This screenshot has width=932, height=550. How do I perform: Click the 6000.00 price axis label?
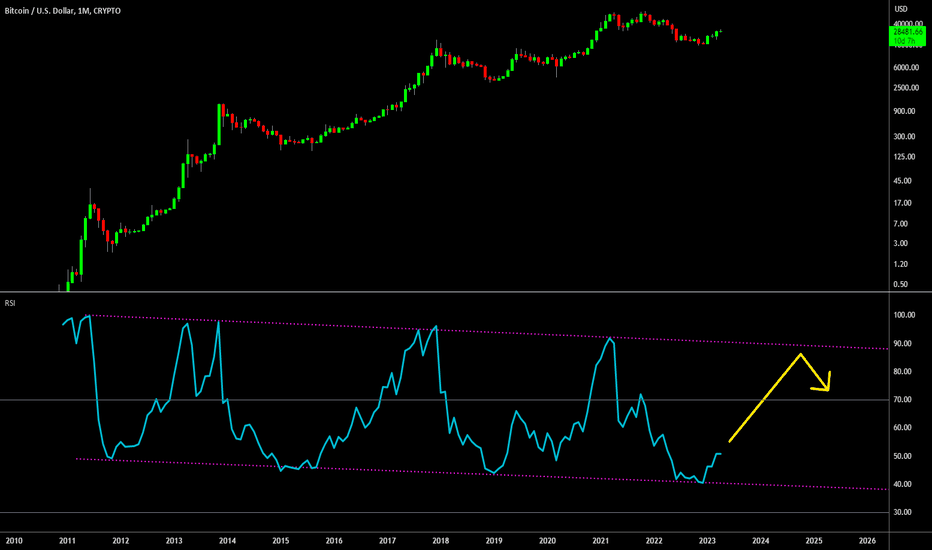coord(906,68)
